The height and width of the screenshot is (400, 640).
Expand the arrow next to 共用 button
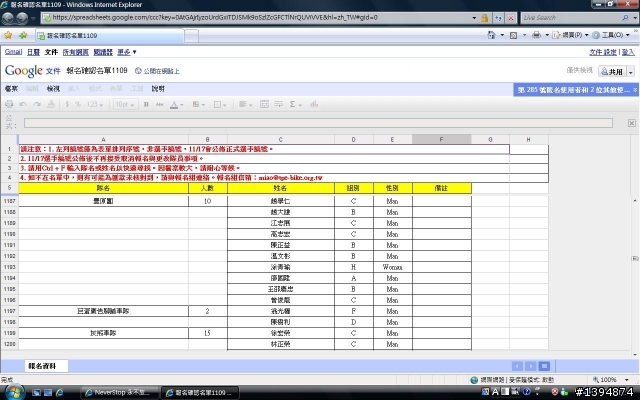click(631, 71)
